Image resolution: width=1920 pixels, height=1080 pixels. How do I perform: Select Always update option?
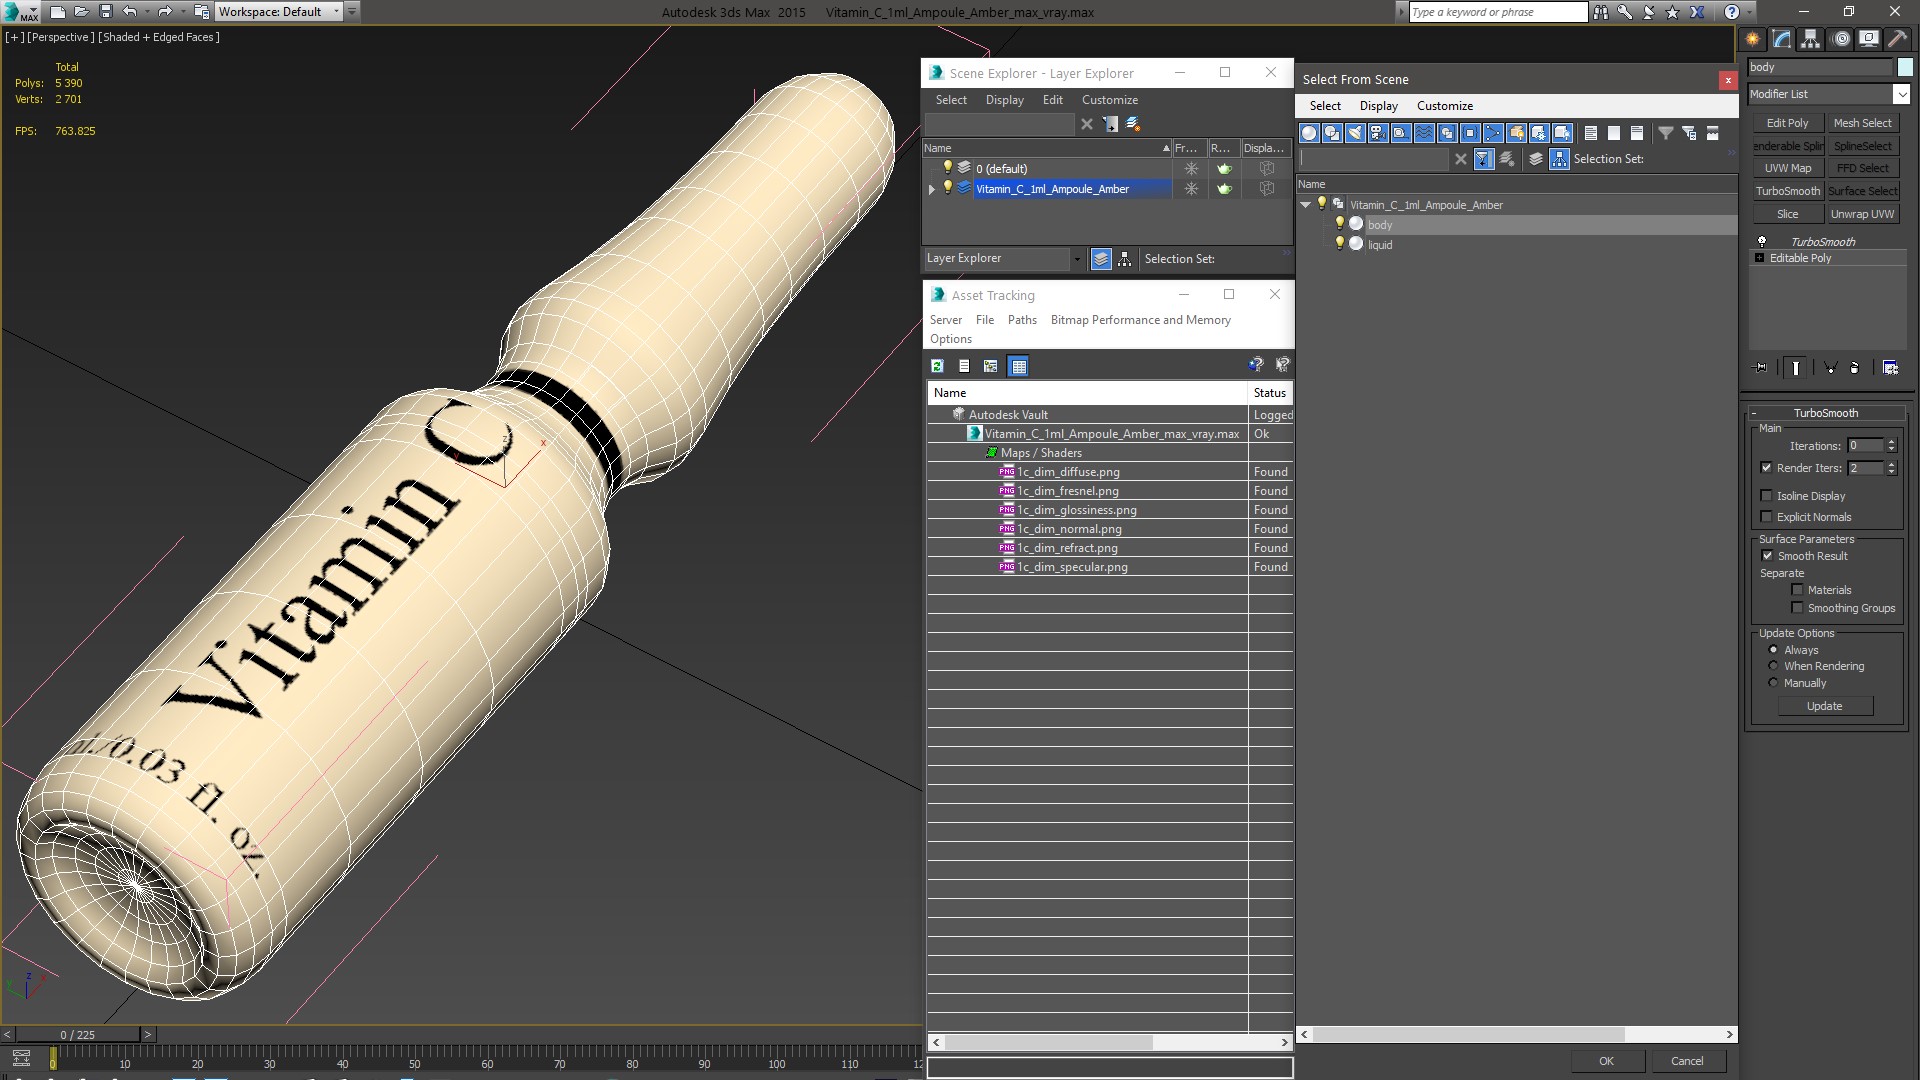(1774, 650)
